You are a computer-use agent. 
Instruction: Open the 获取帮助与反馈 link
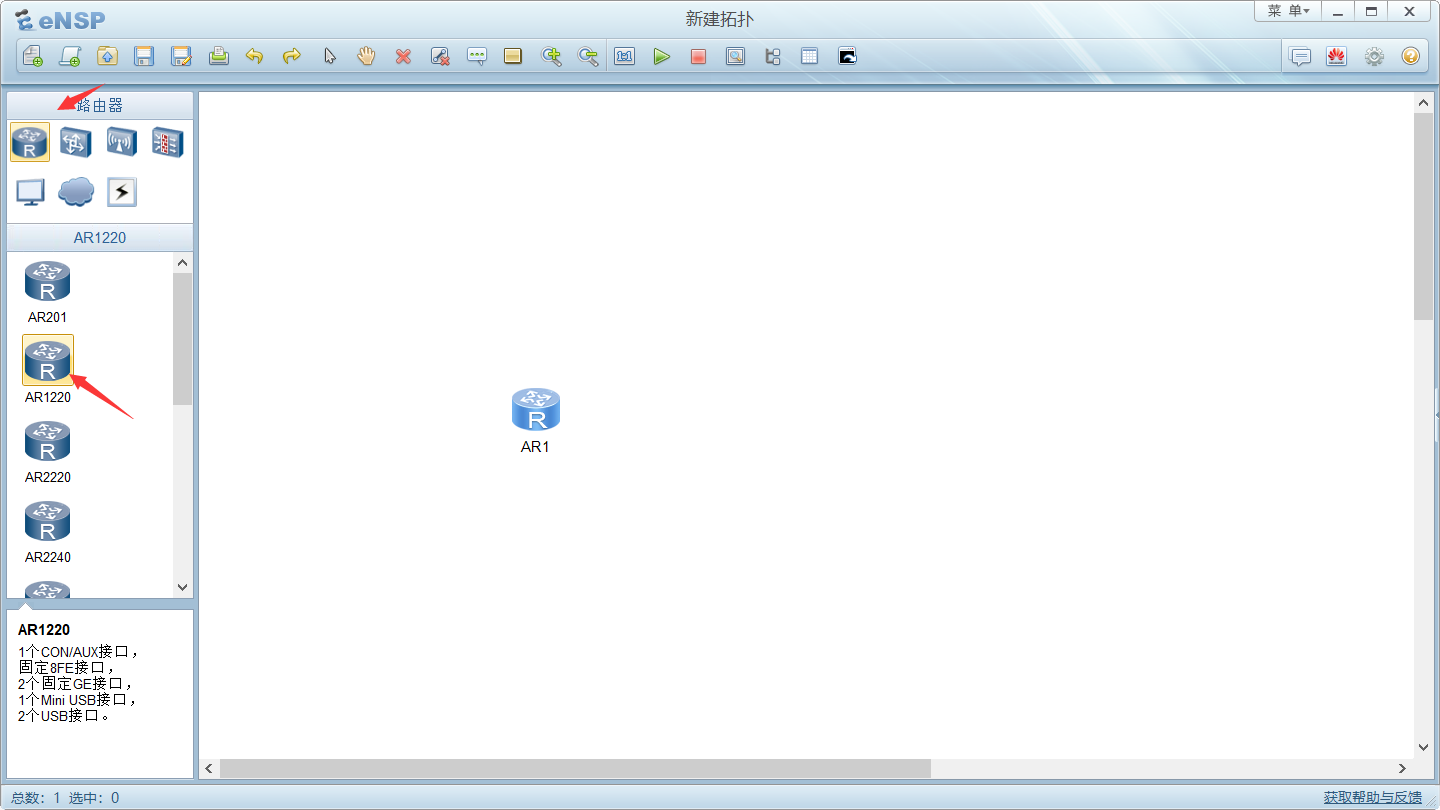(x=1373, y=797)
